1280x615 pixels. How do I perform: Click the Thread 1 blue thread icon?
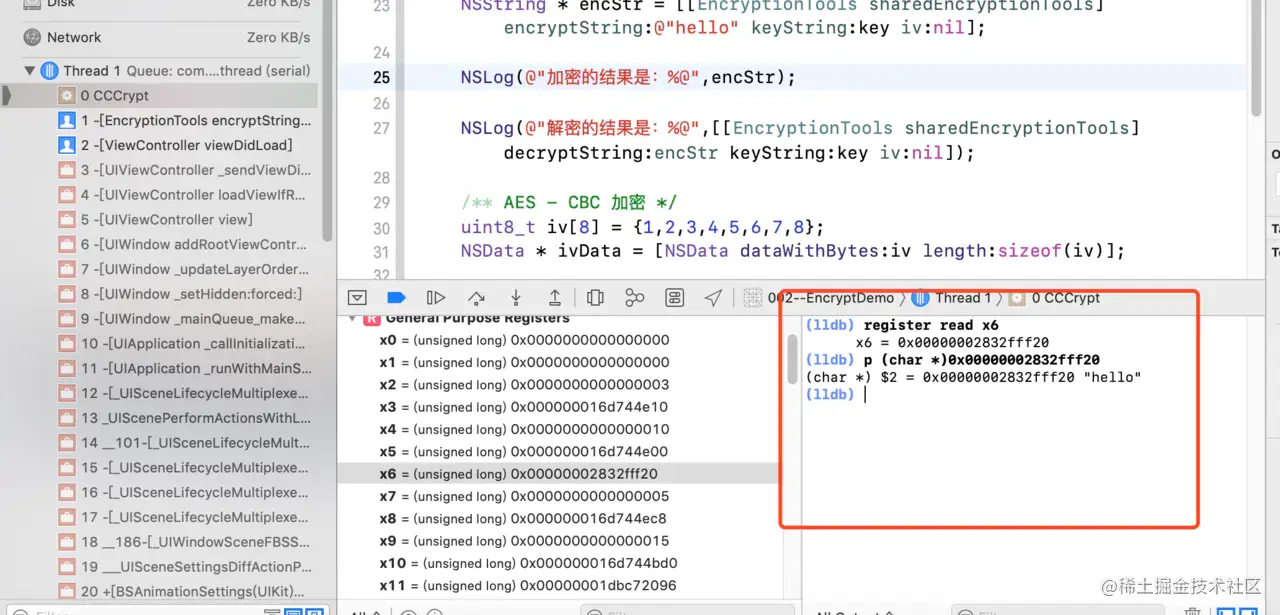49,71
